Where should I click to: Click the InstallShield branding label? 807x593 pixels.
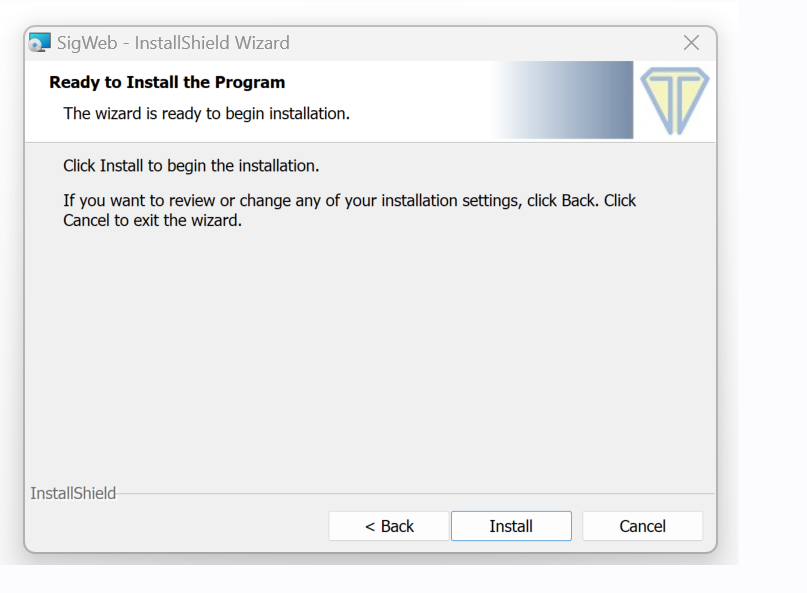click(x=72, y=492)
